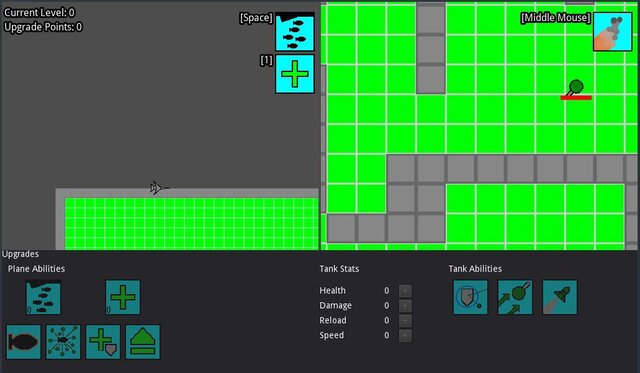Select the scatter burst upgrade icon
This screenshot has width=640, height=373.
coord(63,342)
